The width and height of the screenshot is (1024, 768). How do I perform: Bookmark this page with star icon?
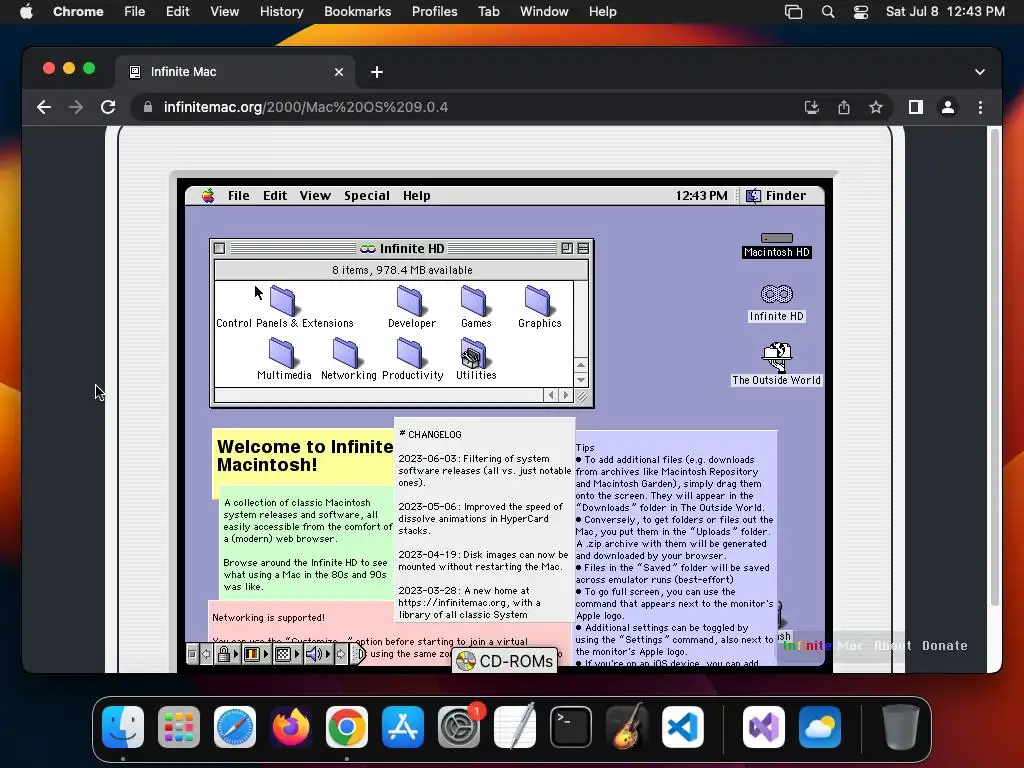[876, 107]
